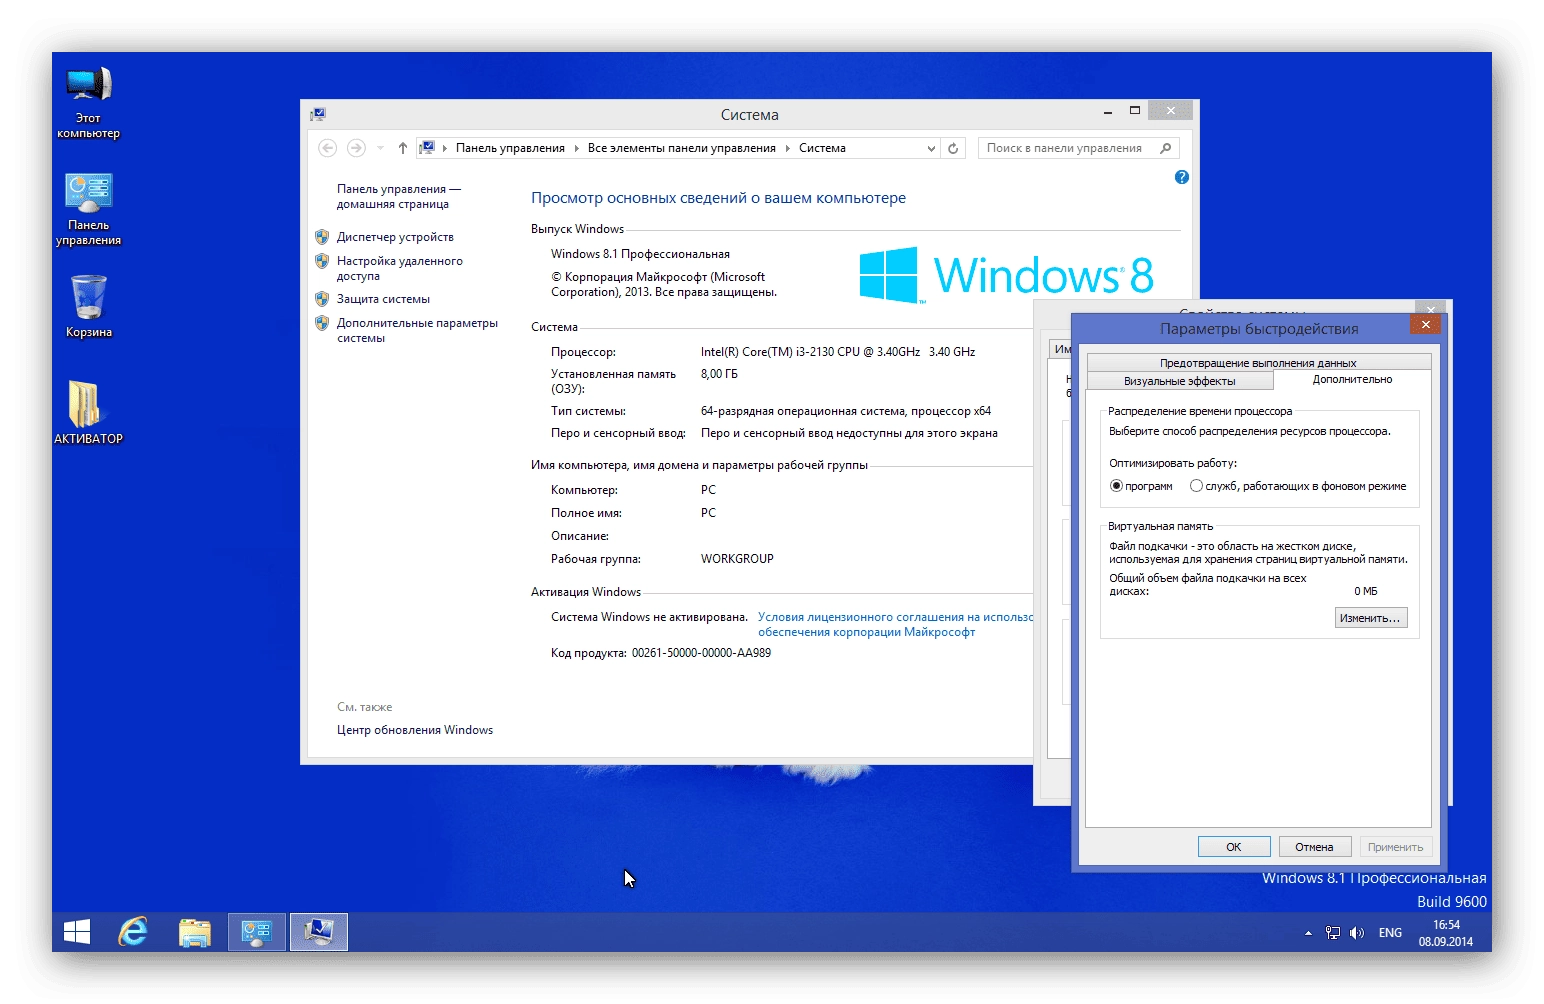This screenshot has height=1004, width=1544.
Task: Click Windows 8.1 Профессиональная edition text
Action: [x=640, y=254]
